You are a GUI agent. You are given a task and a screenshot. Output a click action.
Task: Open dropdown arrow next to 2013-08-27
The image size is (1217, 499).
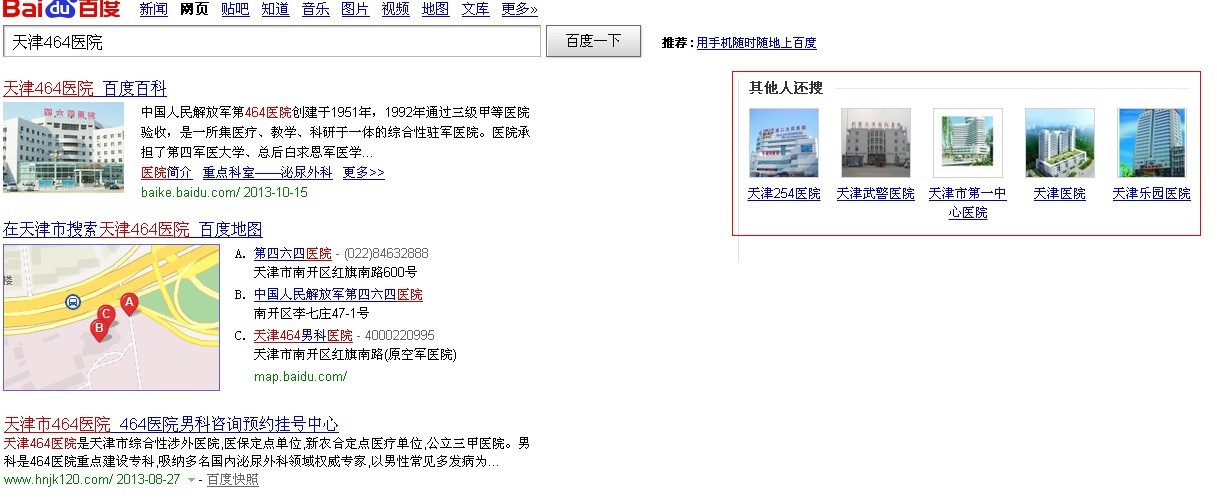[x=191, y=480]
